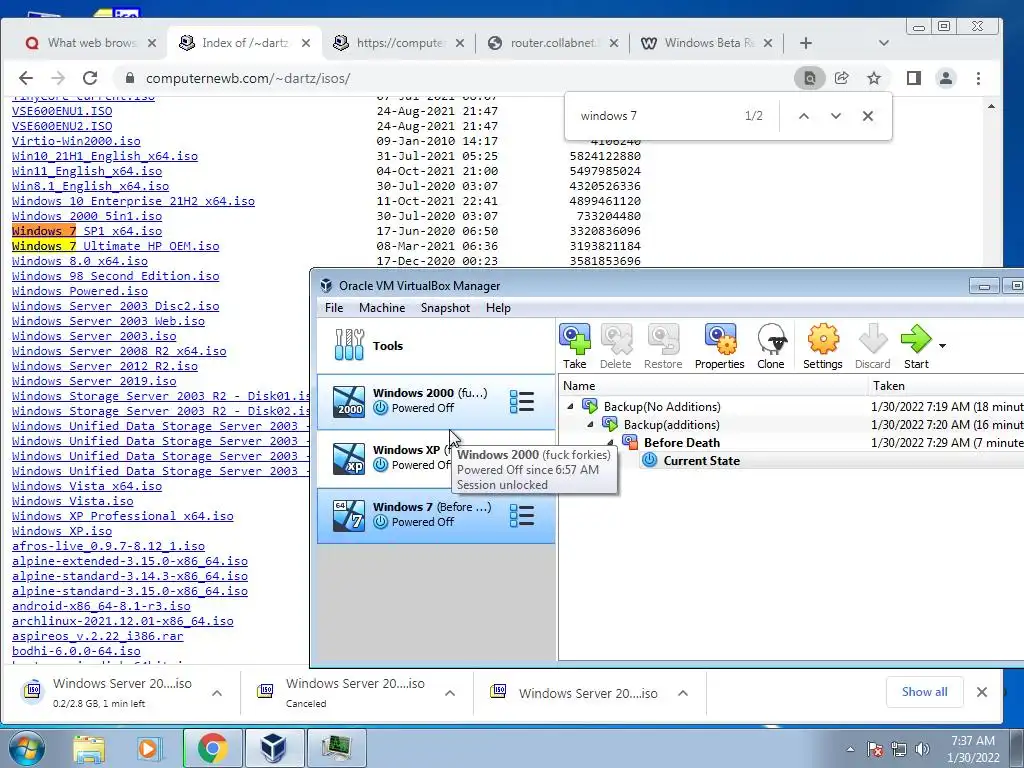Screen dimensions: 1024x768
Task: Click the find-in-page icon in address bar
Action: 809,78
